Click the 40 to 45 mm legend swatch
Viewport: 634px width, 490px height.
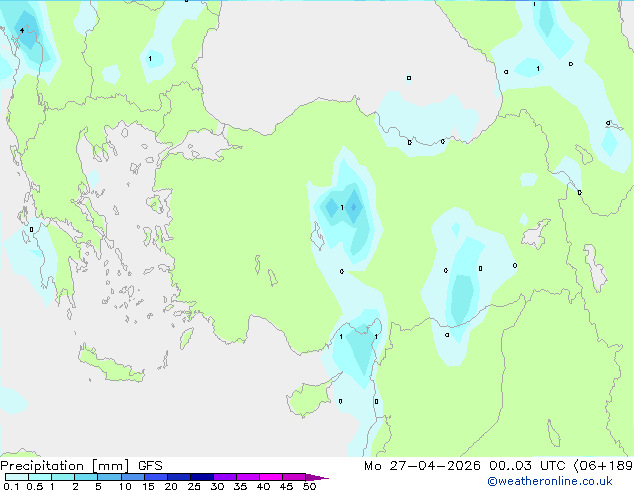tap(271, 477)
